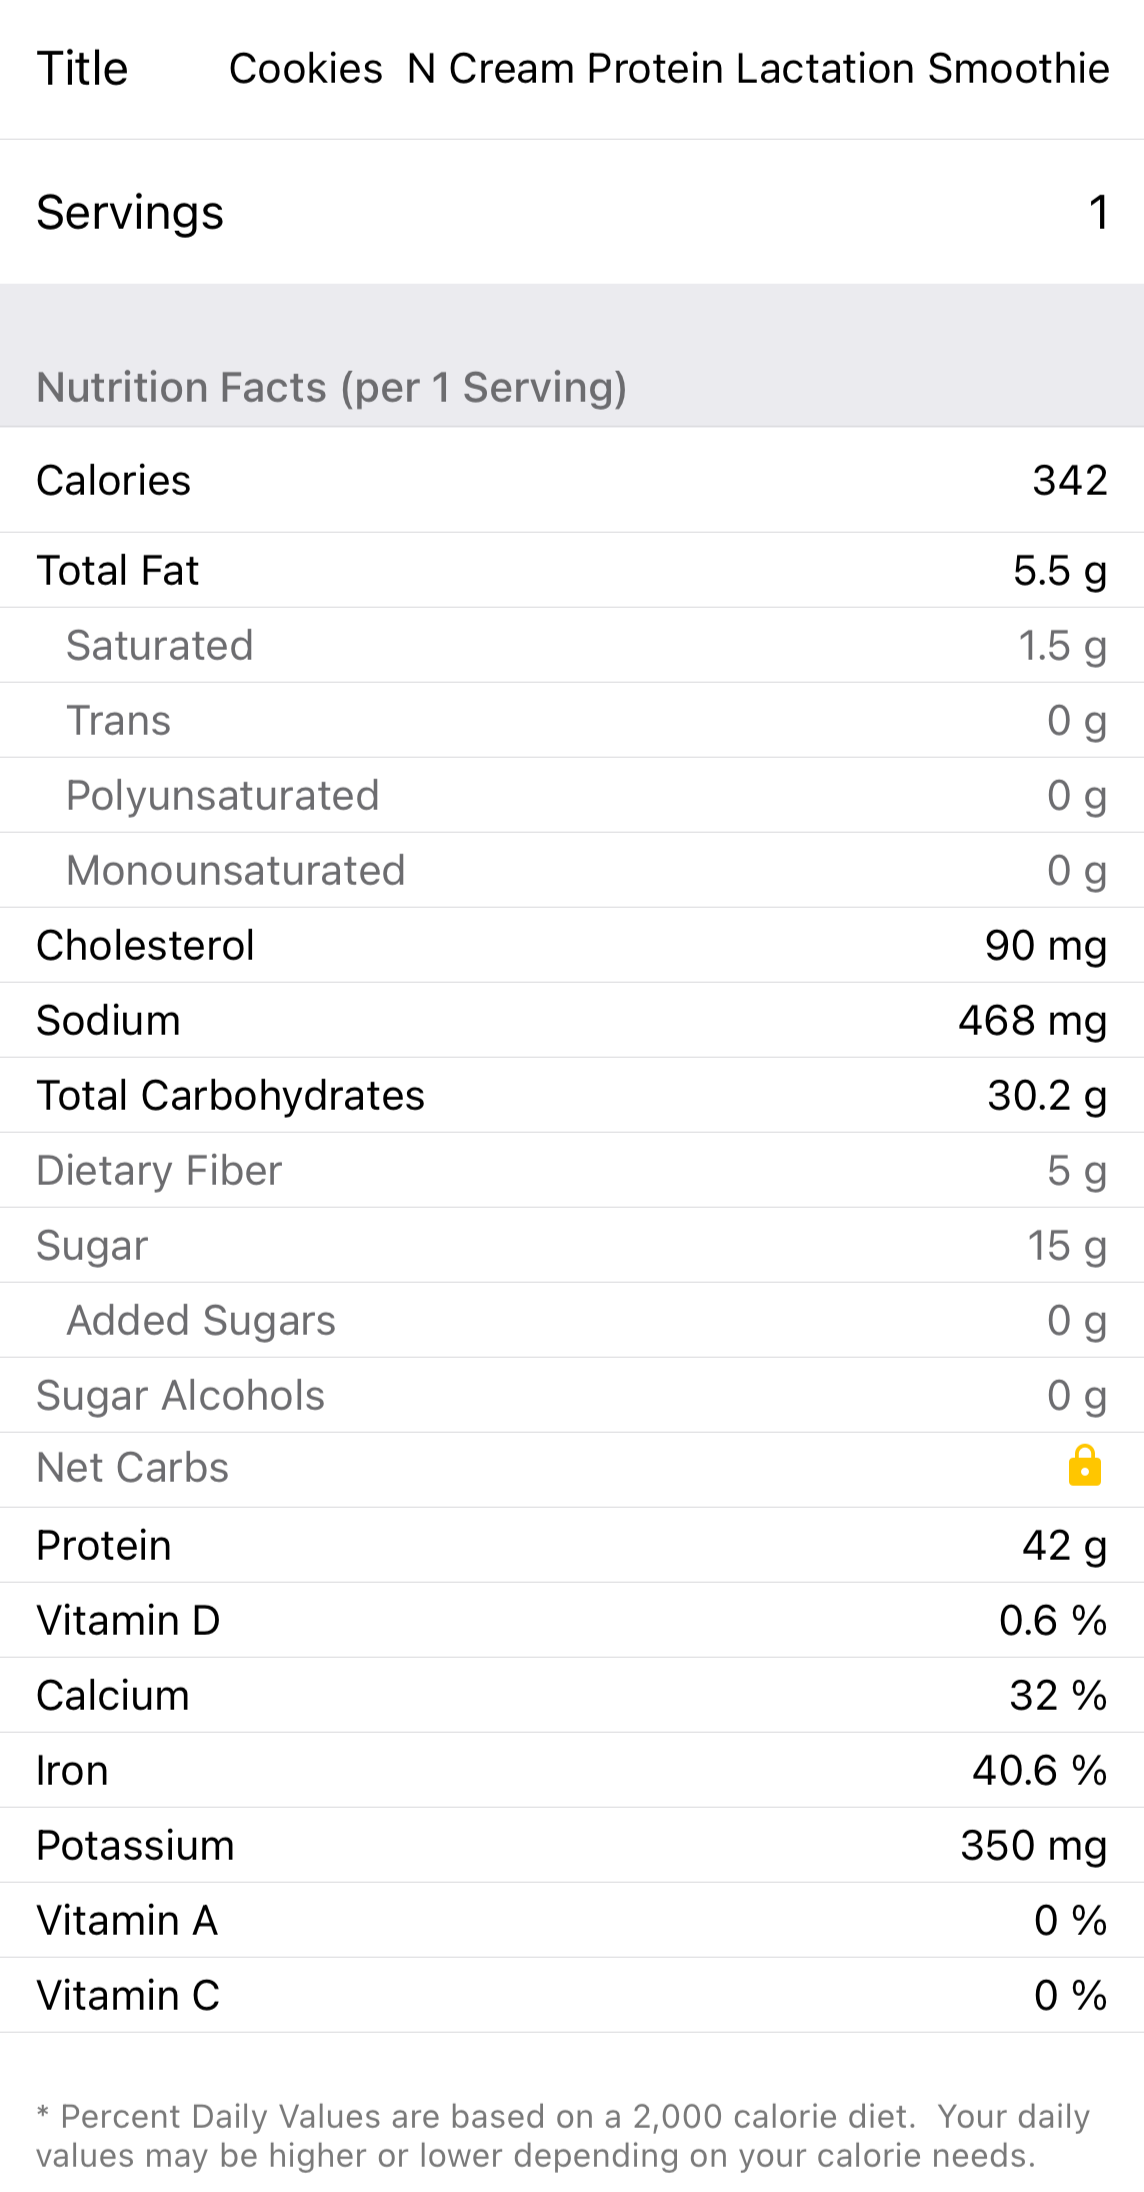The image size is (1144, 2192).
Task: Tap the Sodium 468 mg field
Action: [x=1031, y=1021]
